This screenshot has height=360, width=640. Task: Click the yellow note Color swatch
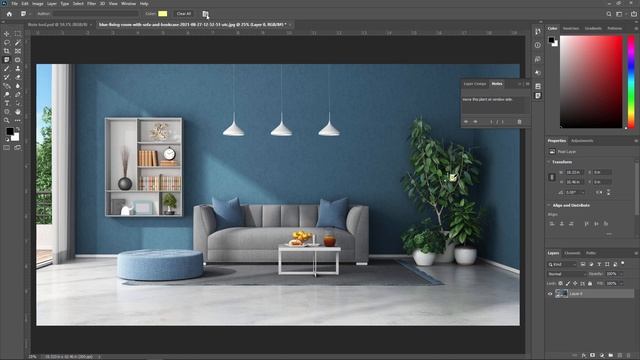click(x=162, y=14)
